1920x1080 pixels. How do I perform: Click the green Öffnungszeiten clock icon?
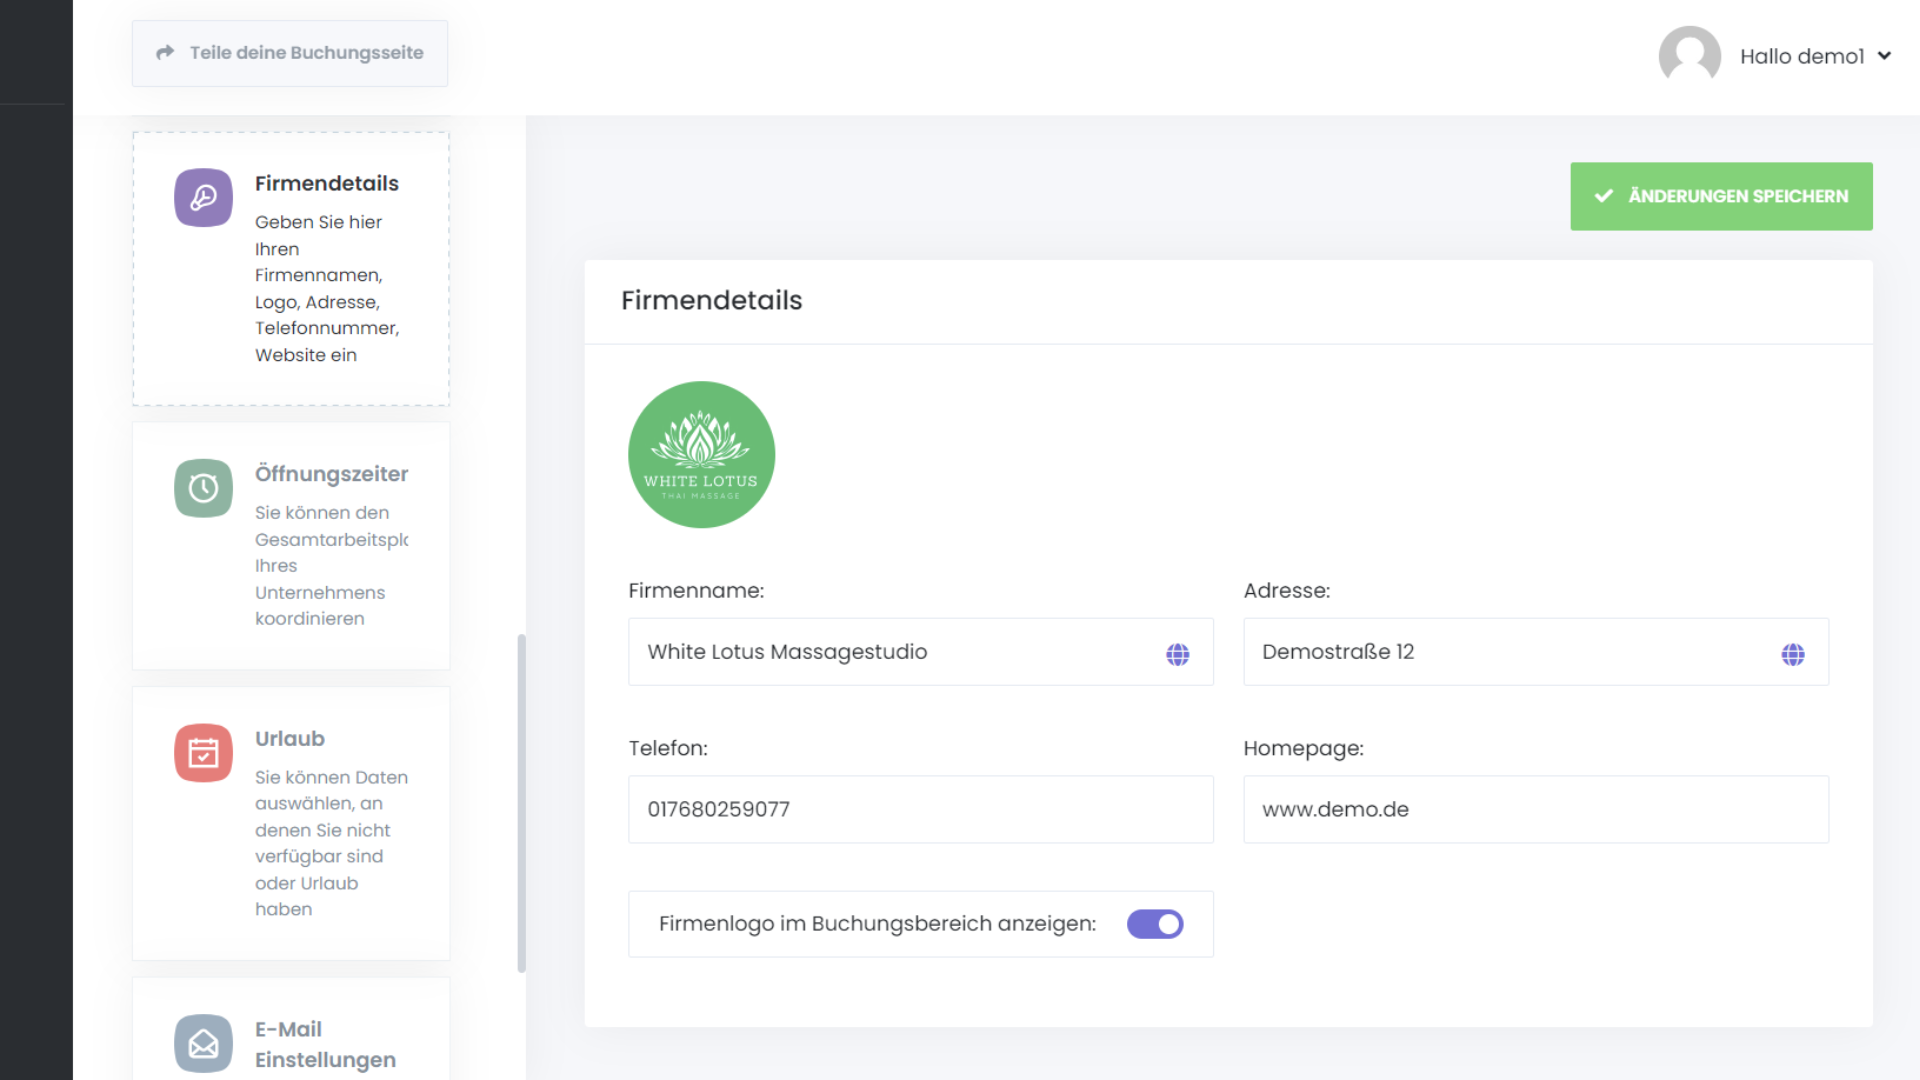pyautogui.click(x=203, y=488)
